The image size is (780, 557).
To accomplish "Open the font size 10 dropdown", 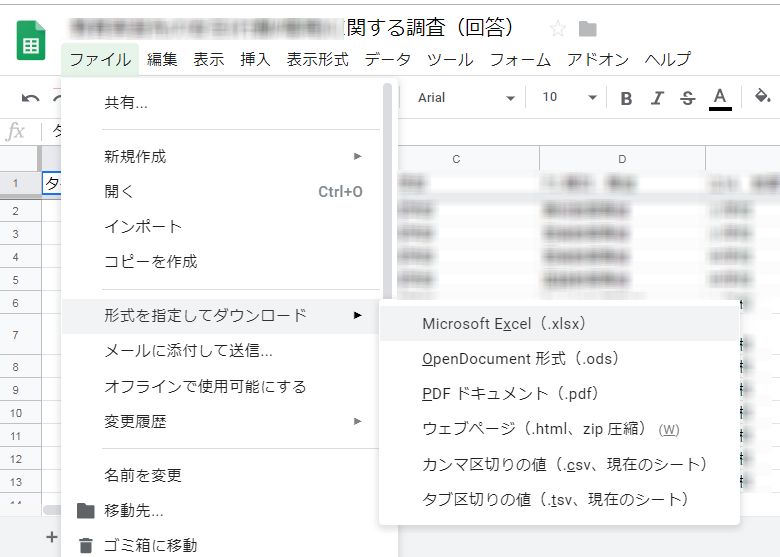I will (x=569, y=97).
